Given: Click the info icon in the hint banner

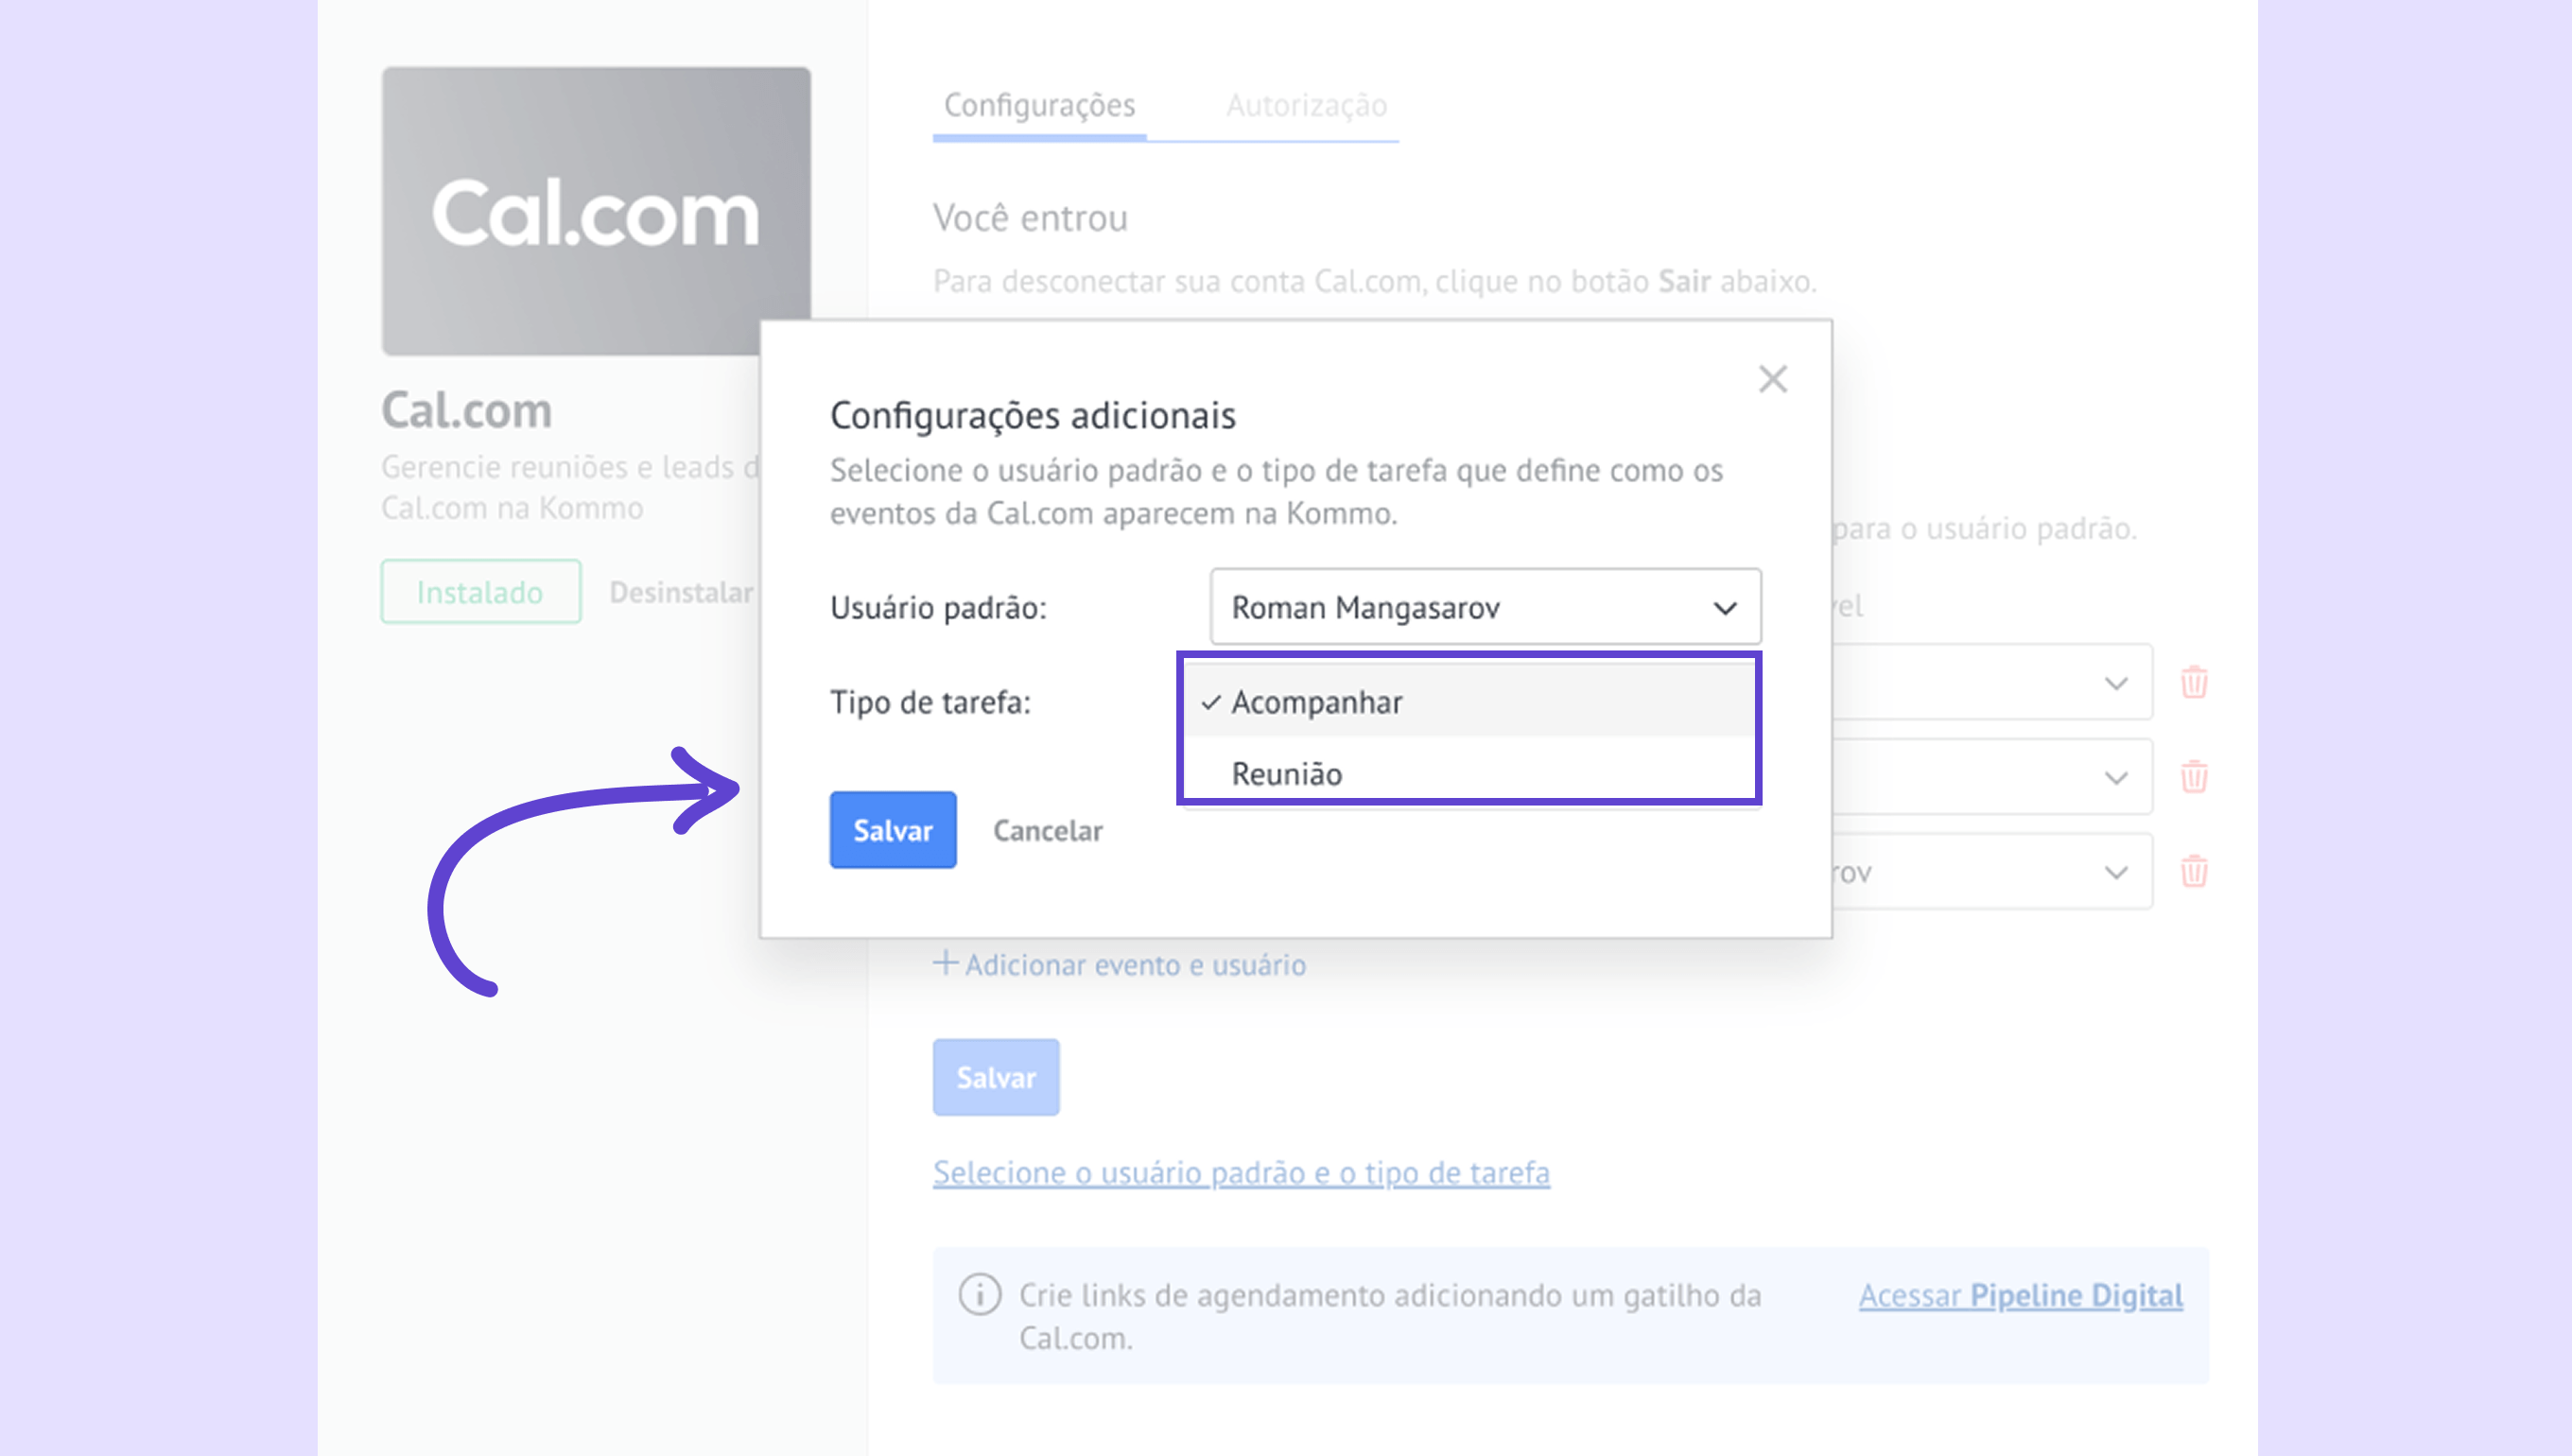Looking at the screenshot, I should pyautogui.click(x=980, y=1294).
